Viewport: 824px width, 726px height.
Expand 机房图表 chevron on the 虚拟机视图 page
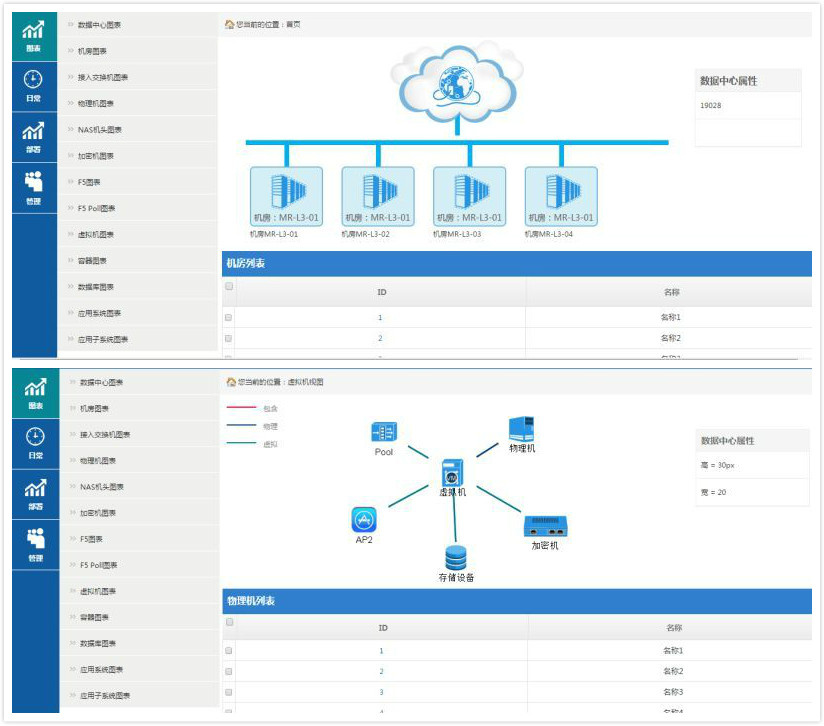pos(73,408)
